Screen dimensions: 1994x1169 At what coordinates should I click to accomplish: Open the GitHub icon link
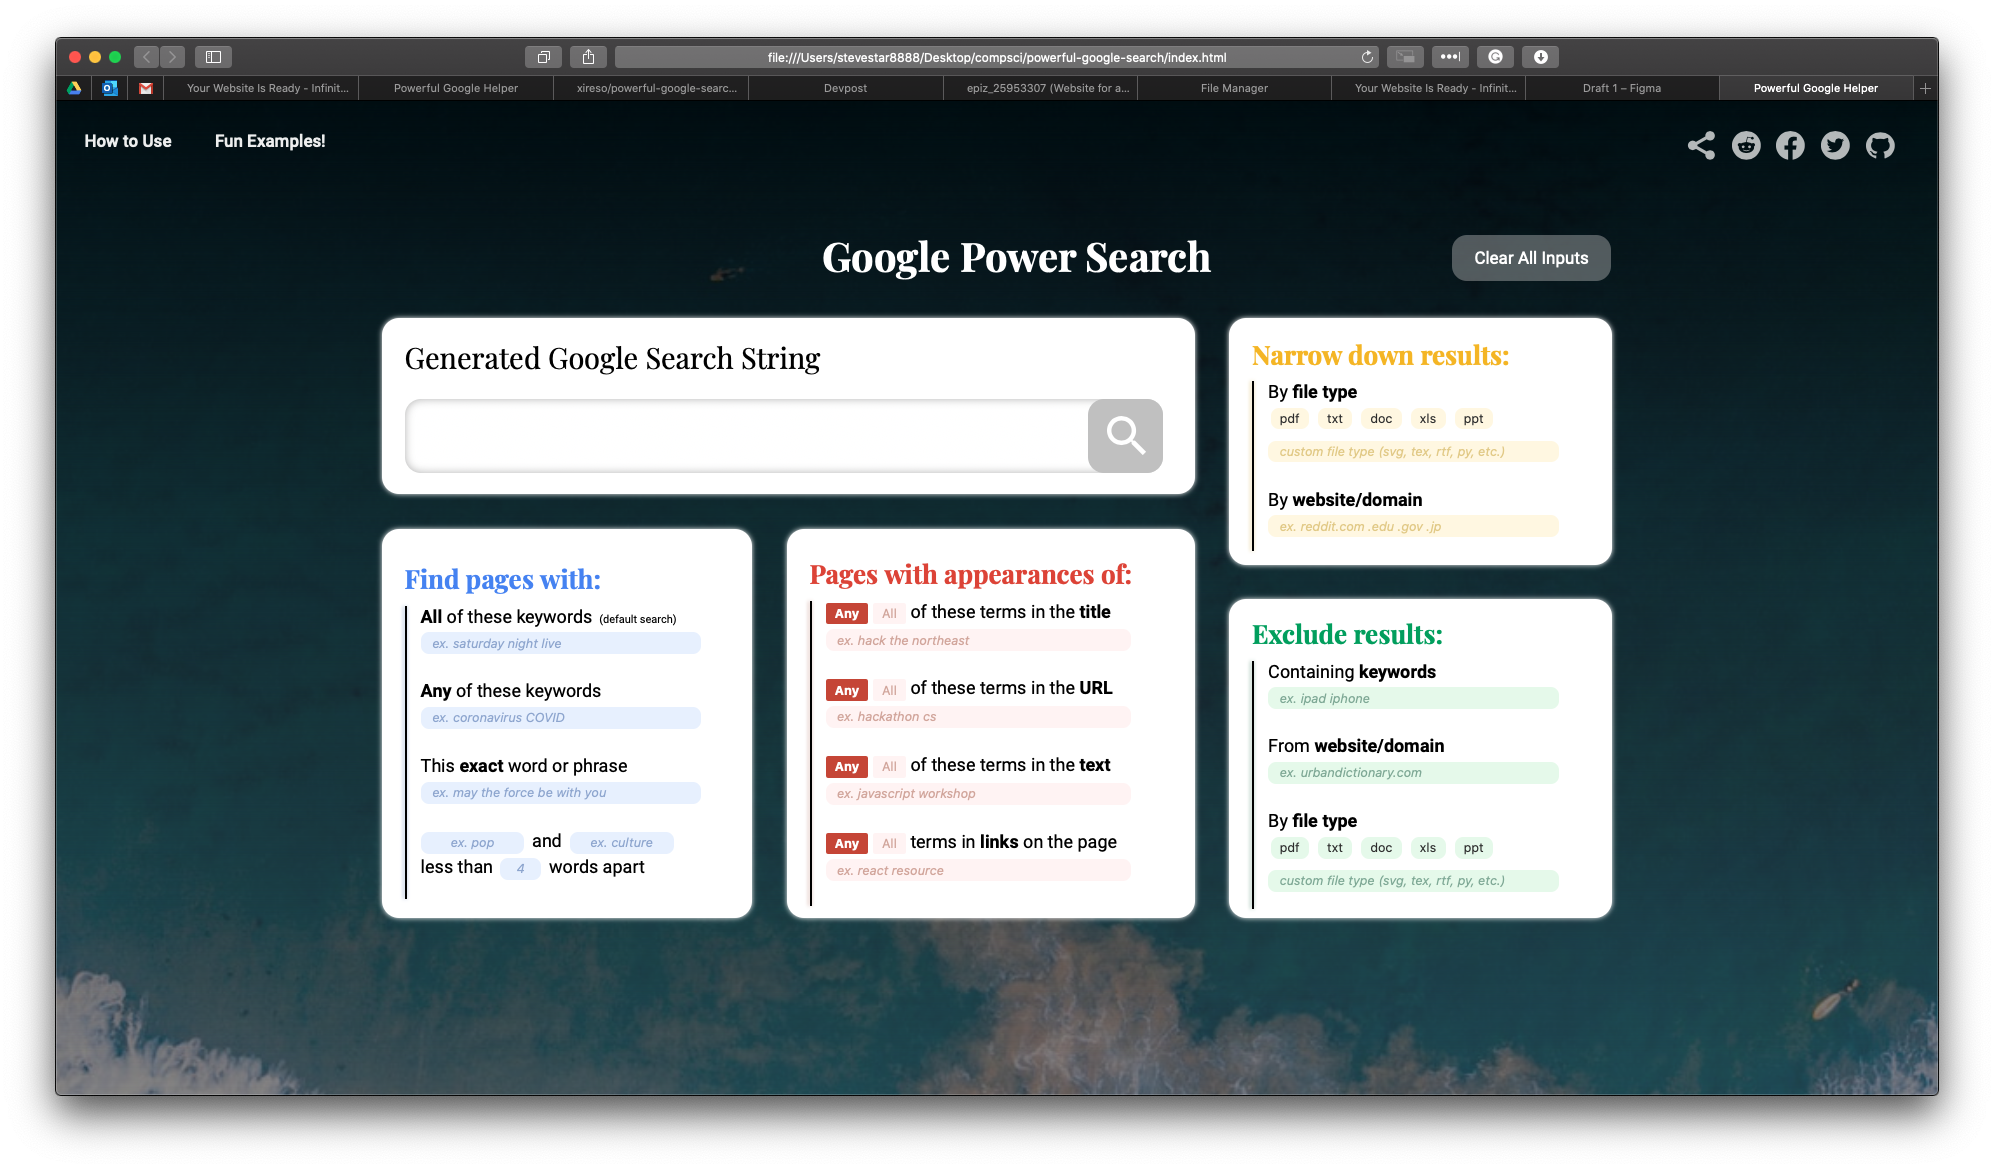click(1880, 146)
